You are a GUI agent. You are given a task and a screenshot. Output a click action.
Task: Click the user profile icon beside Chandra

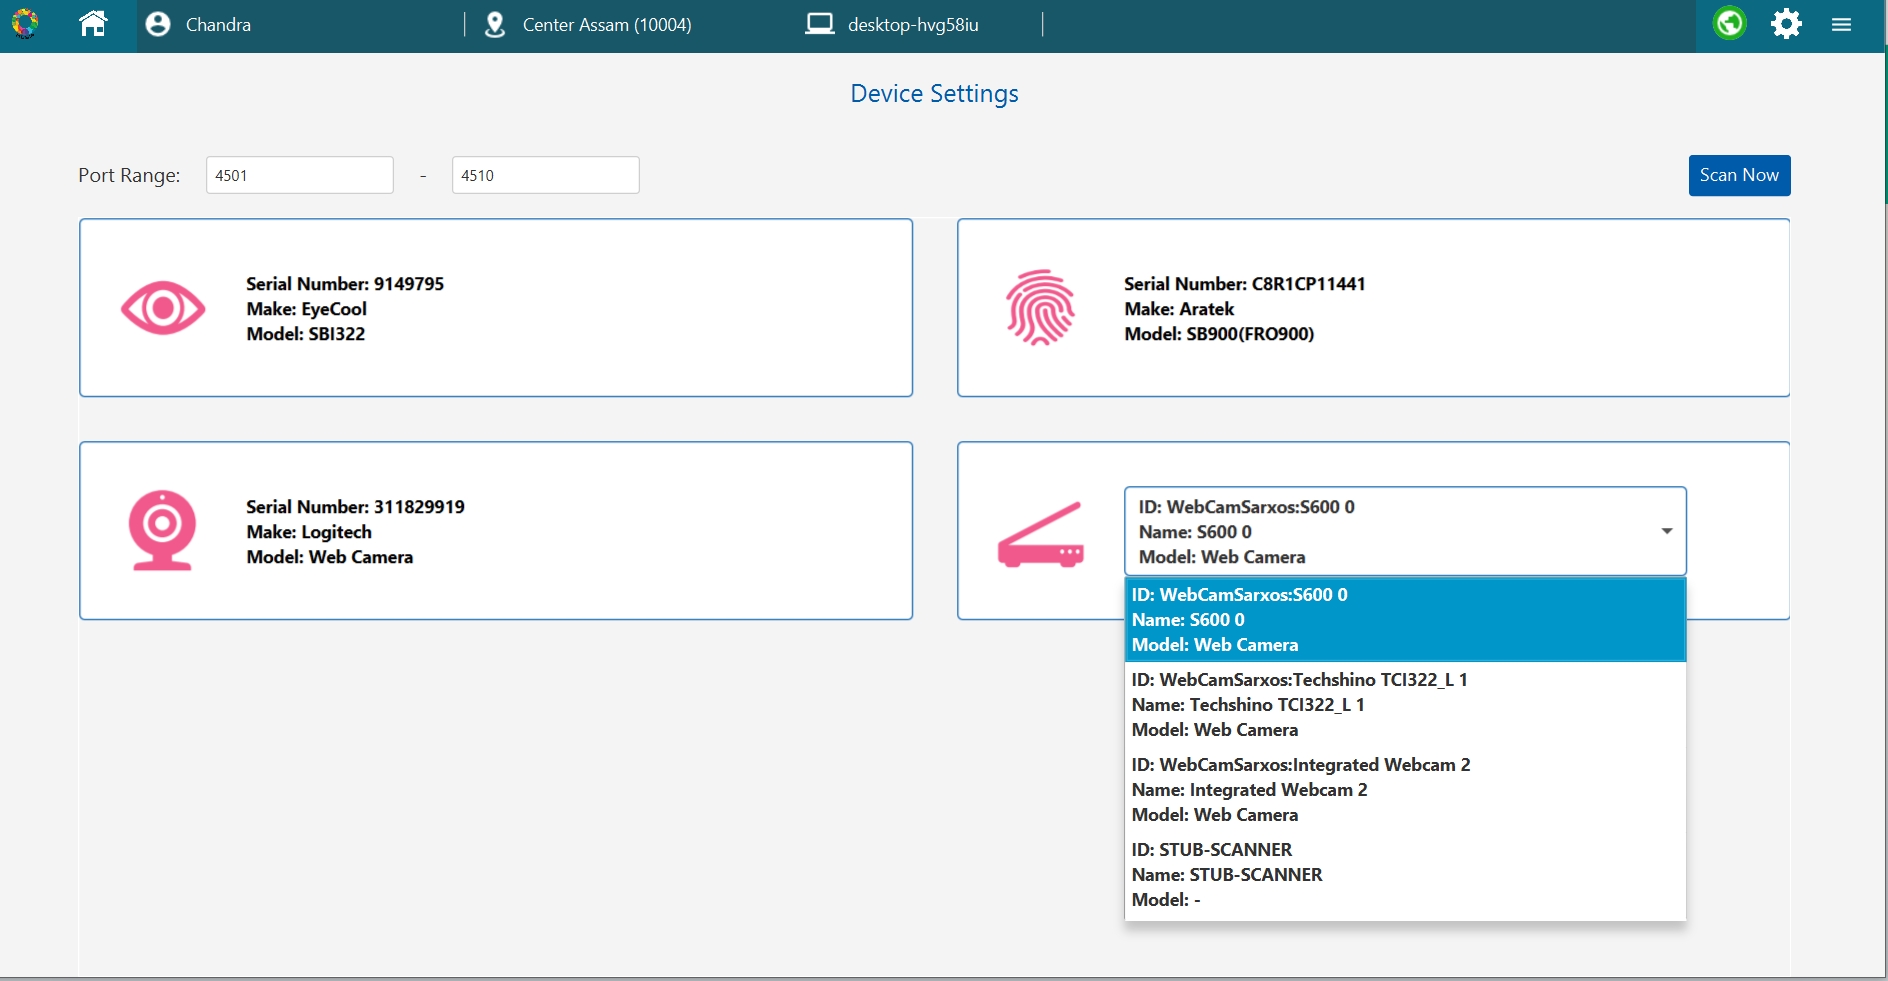point(158,25)
